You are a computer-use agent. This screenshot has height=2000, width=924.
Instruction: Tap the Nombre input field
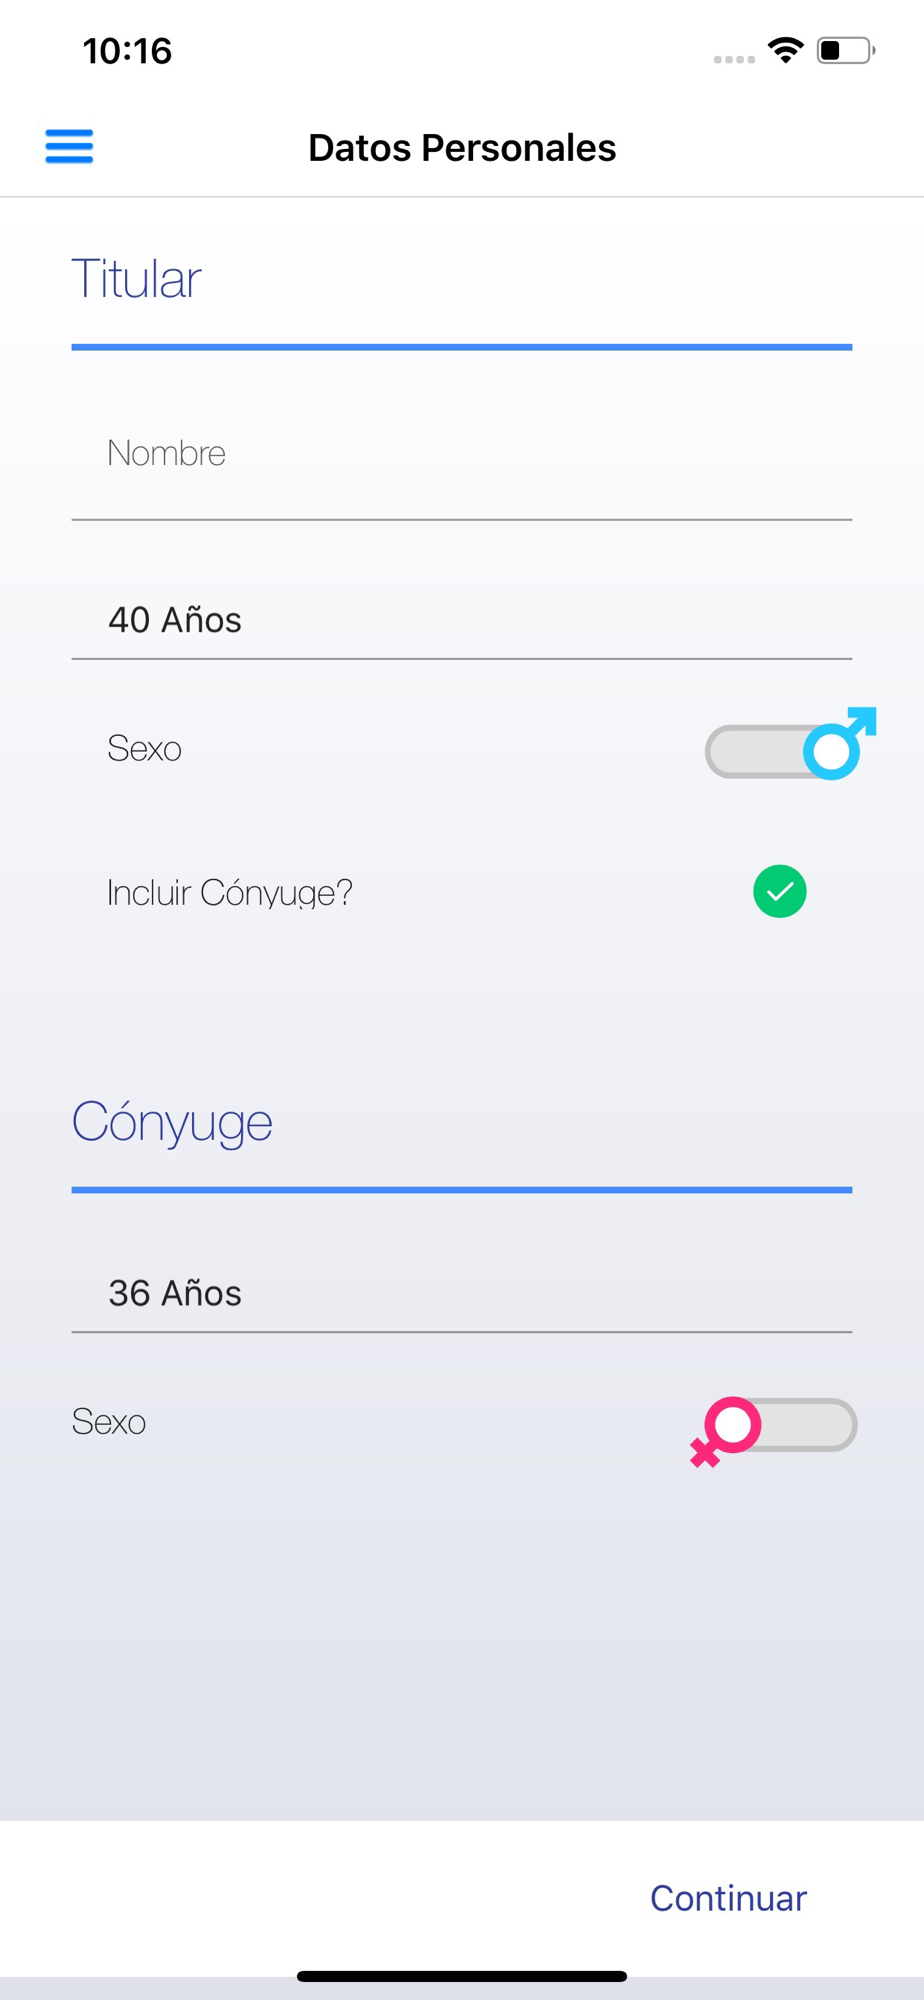[x=462, y=454]
